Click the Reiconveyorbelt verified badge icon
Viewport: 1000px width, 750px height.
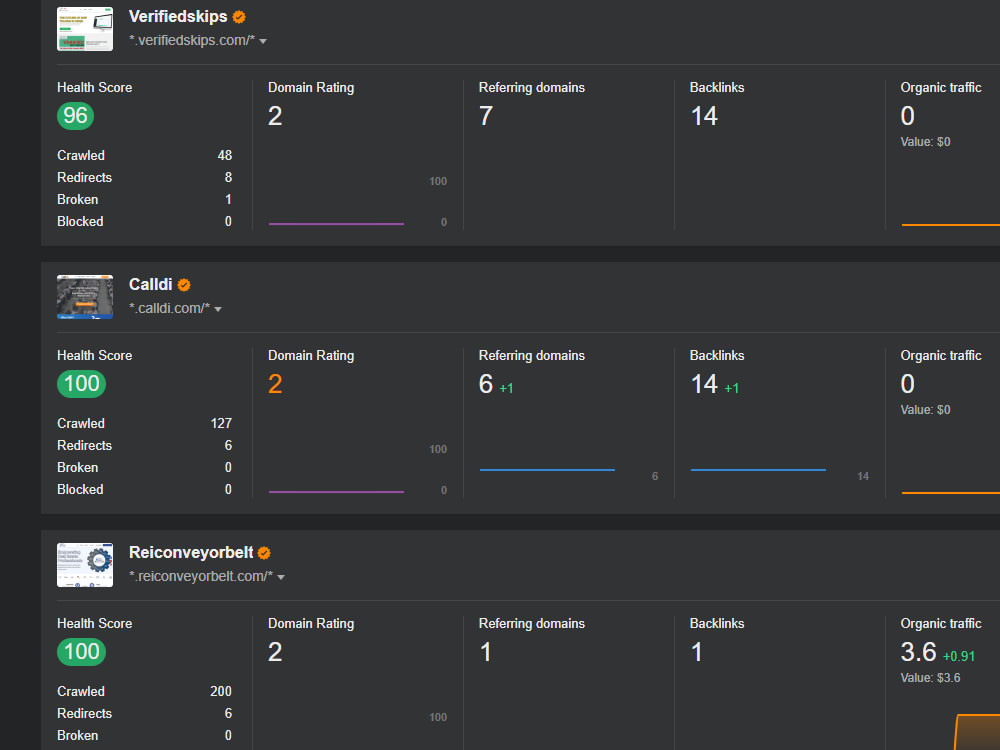[265, 553]
